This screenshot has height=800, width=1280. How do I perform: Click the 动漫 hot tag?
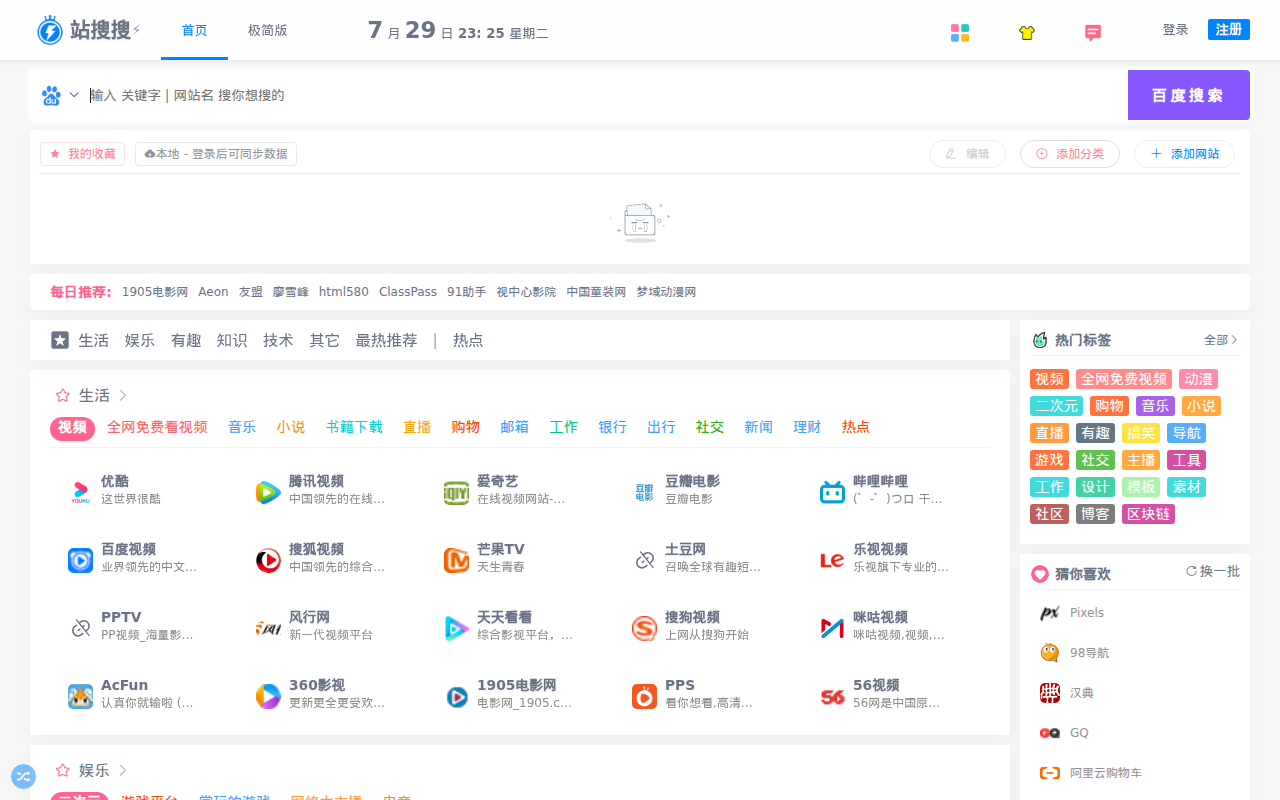1198,379
